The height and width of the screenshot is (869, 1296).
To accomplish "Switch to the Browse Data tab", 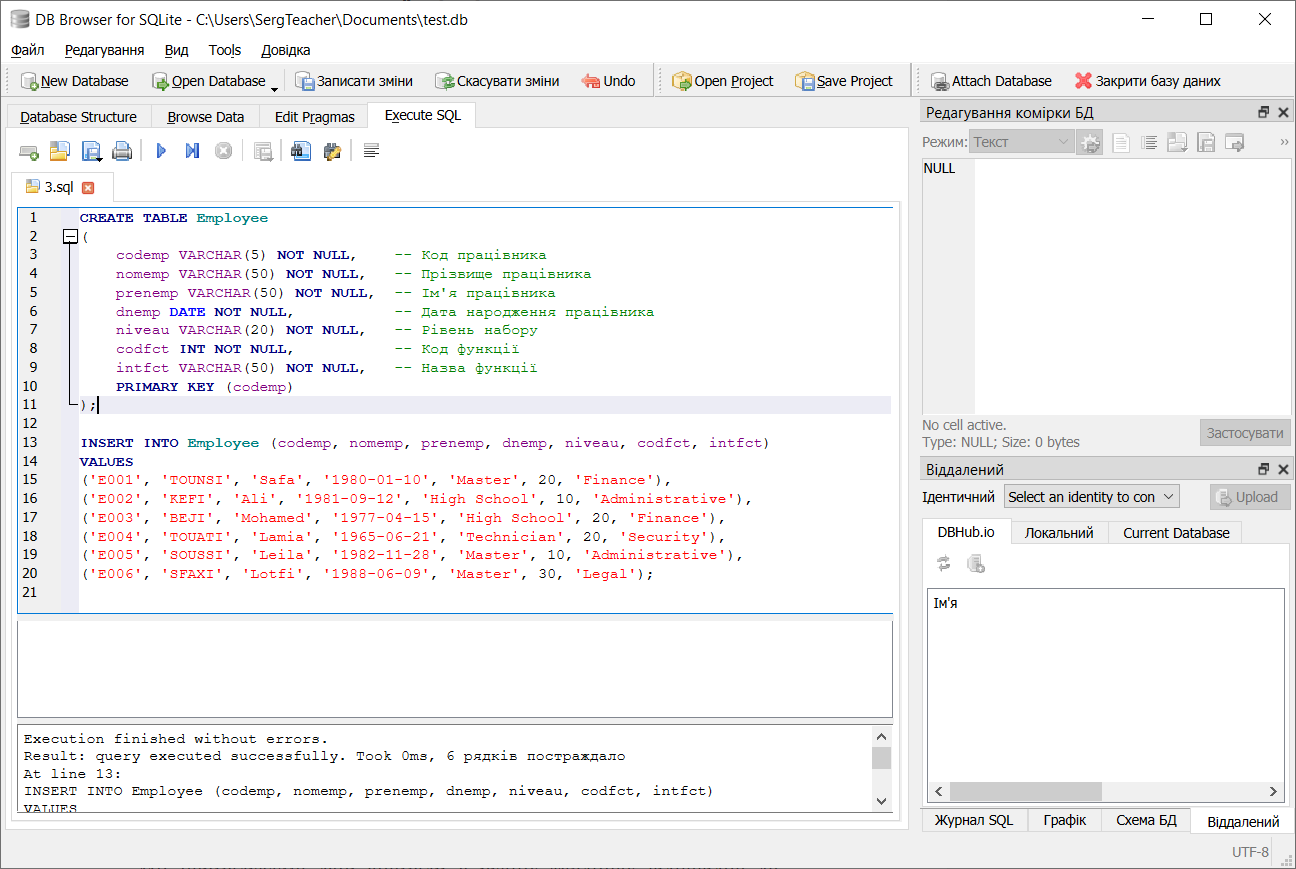I will pos(205,116).
